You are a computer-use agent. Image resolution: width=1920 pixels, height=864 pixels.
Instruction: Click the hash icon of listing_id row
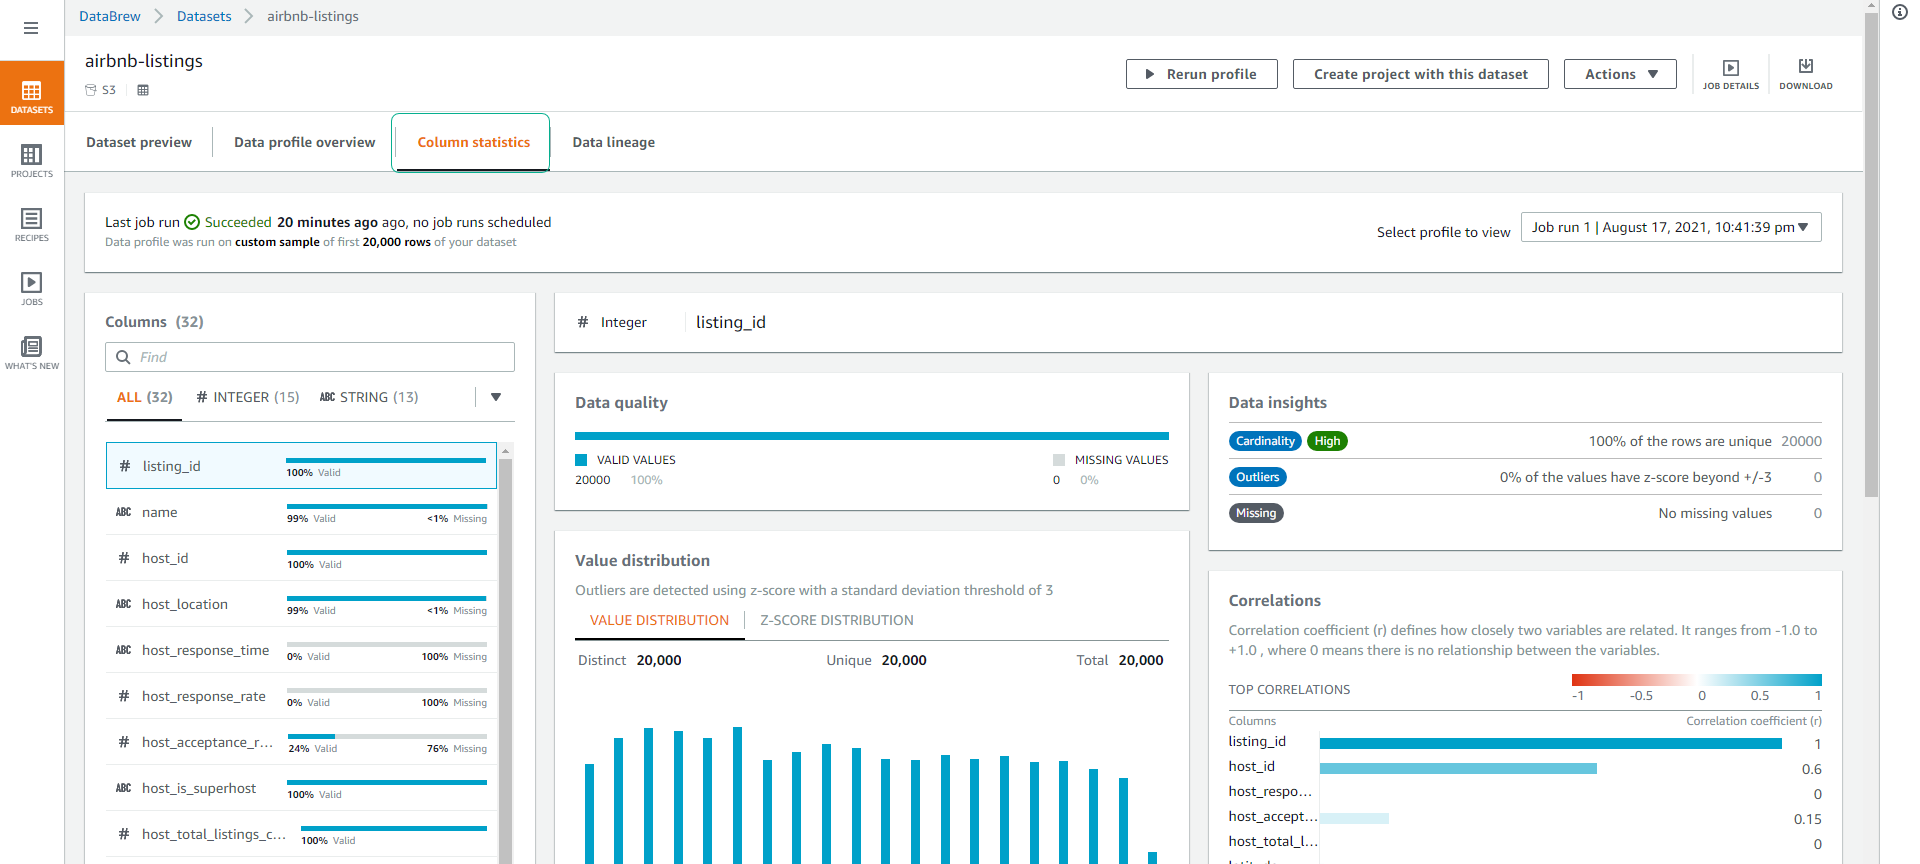125,466
